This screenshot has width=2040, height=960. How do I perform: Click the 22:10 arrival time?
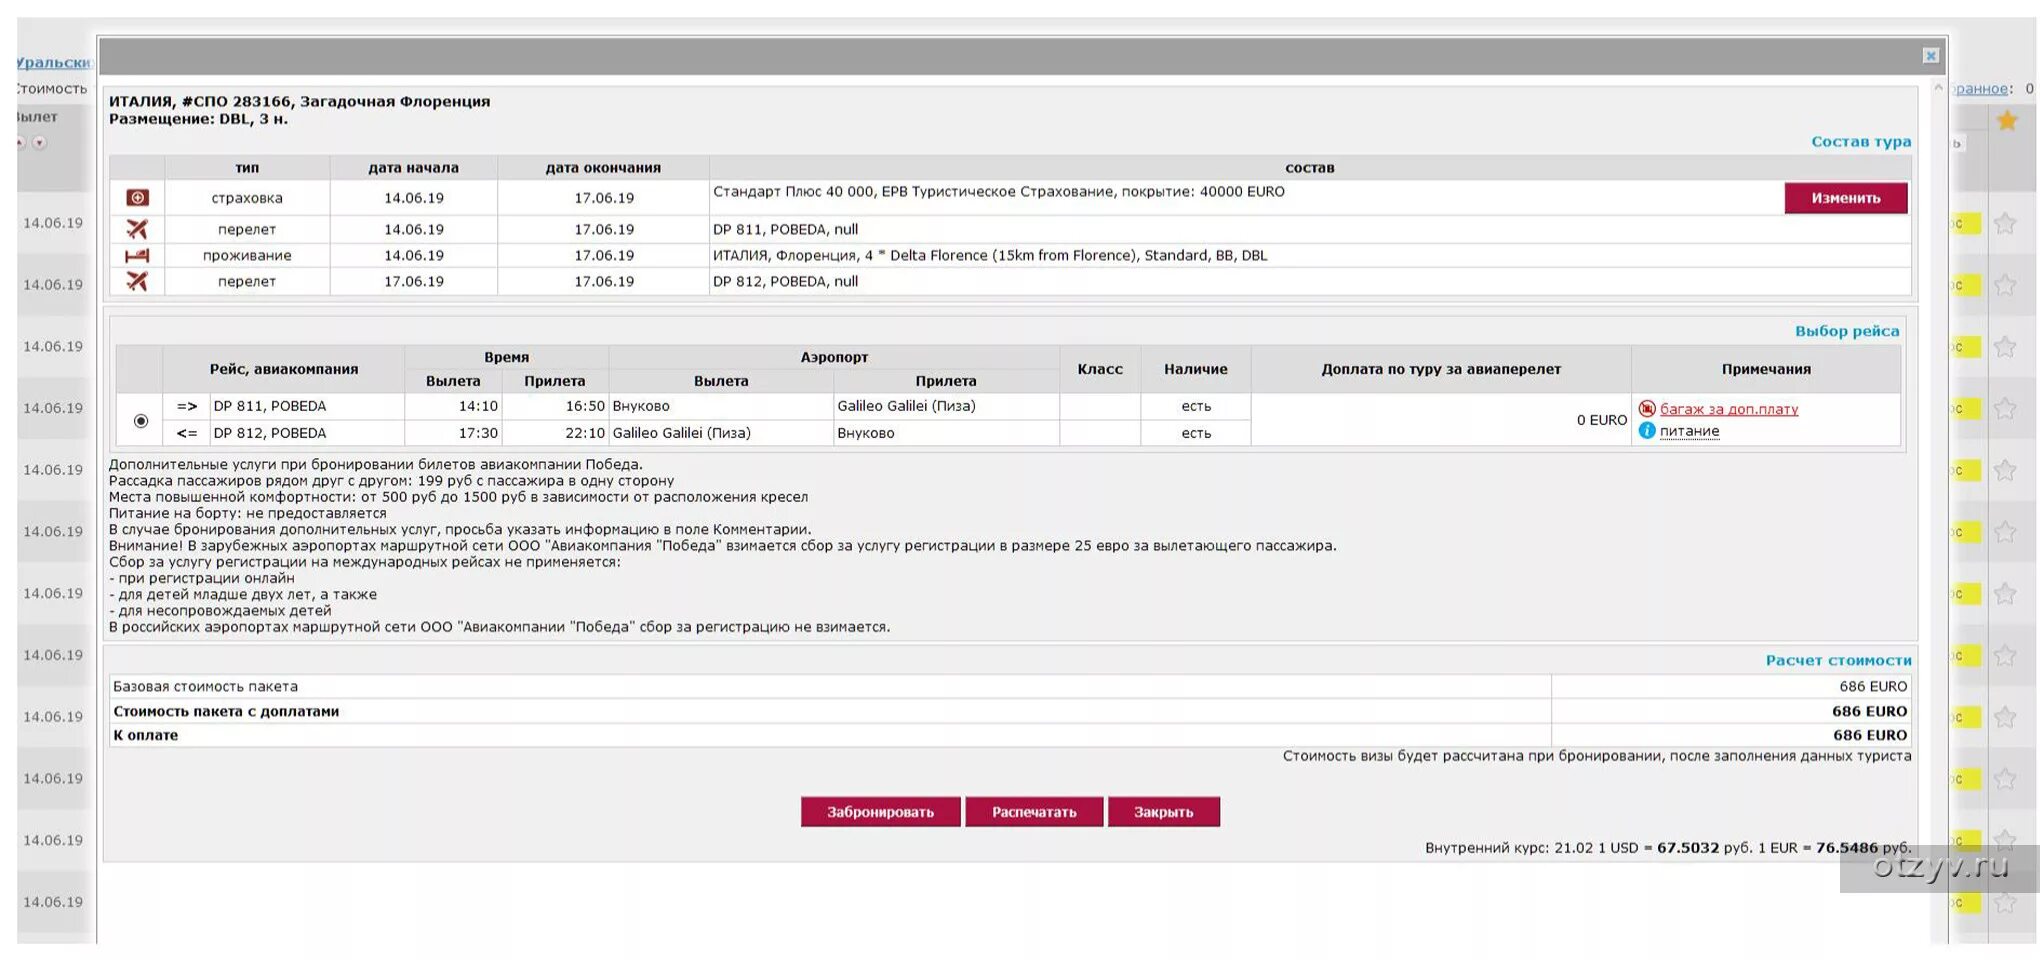point(585,433)
